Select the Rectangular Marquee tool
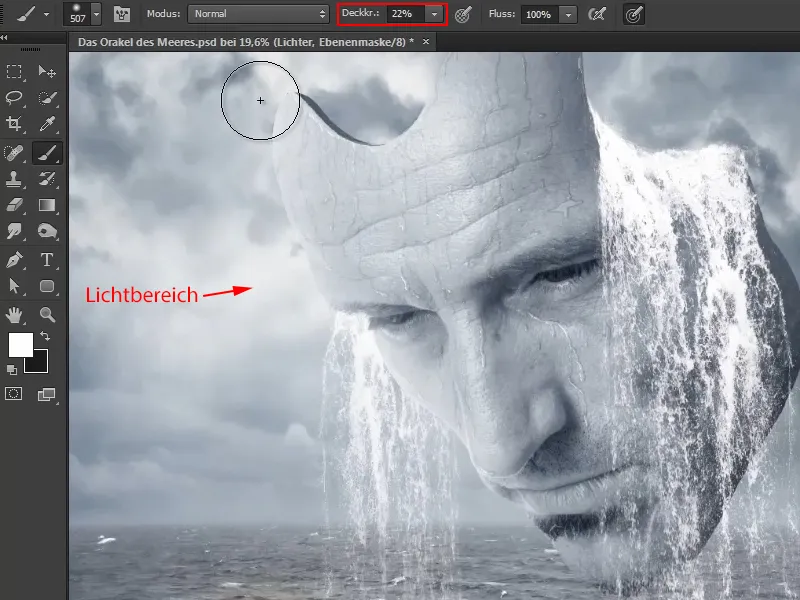800x600 pixels. click(14, 72)
